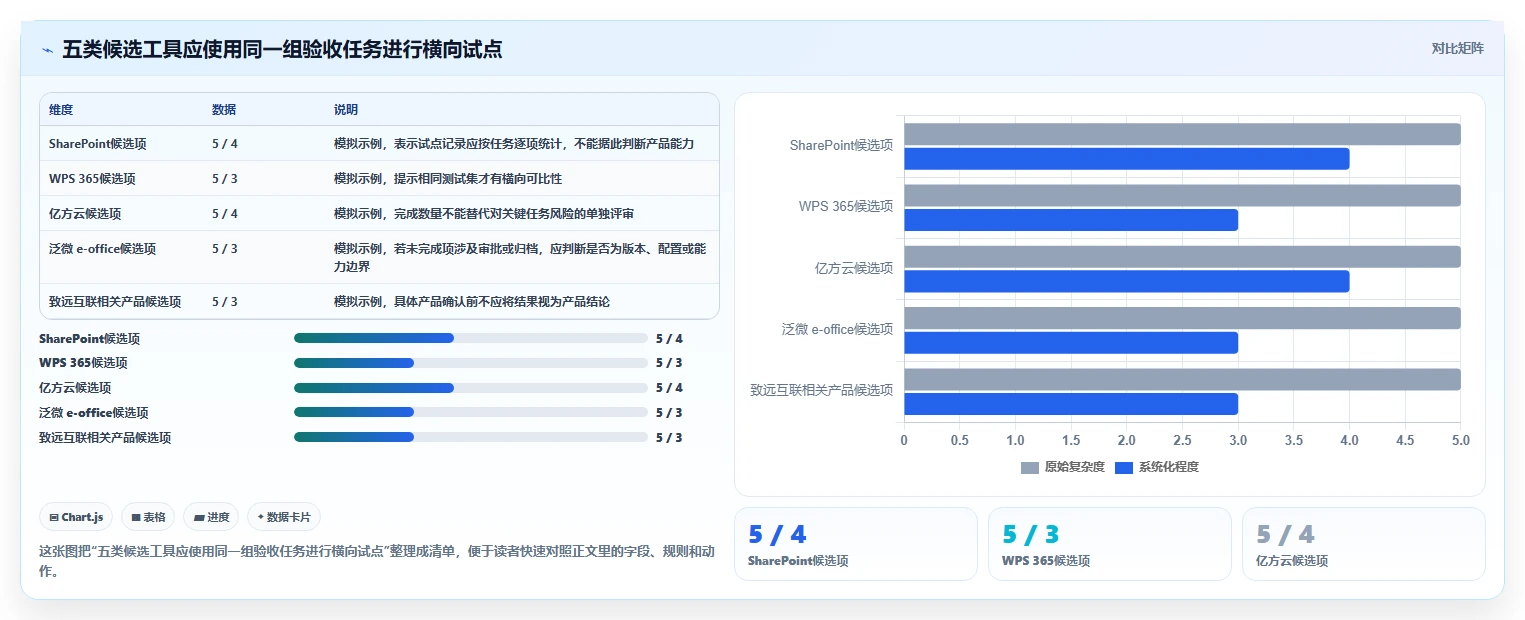The width and height of the screenshot is (1525, 620).
Task: Click the caption paragraph starting 这张图把
Action: [378, 561]
